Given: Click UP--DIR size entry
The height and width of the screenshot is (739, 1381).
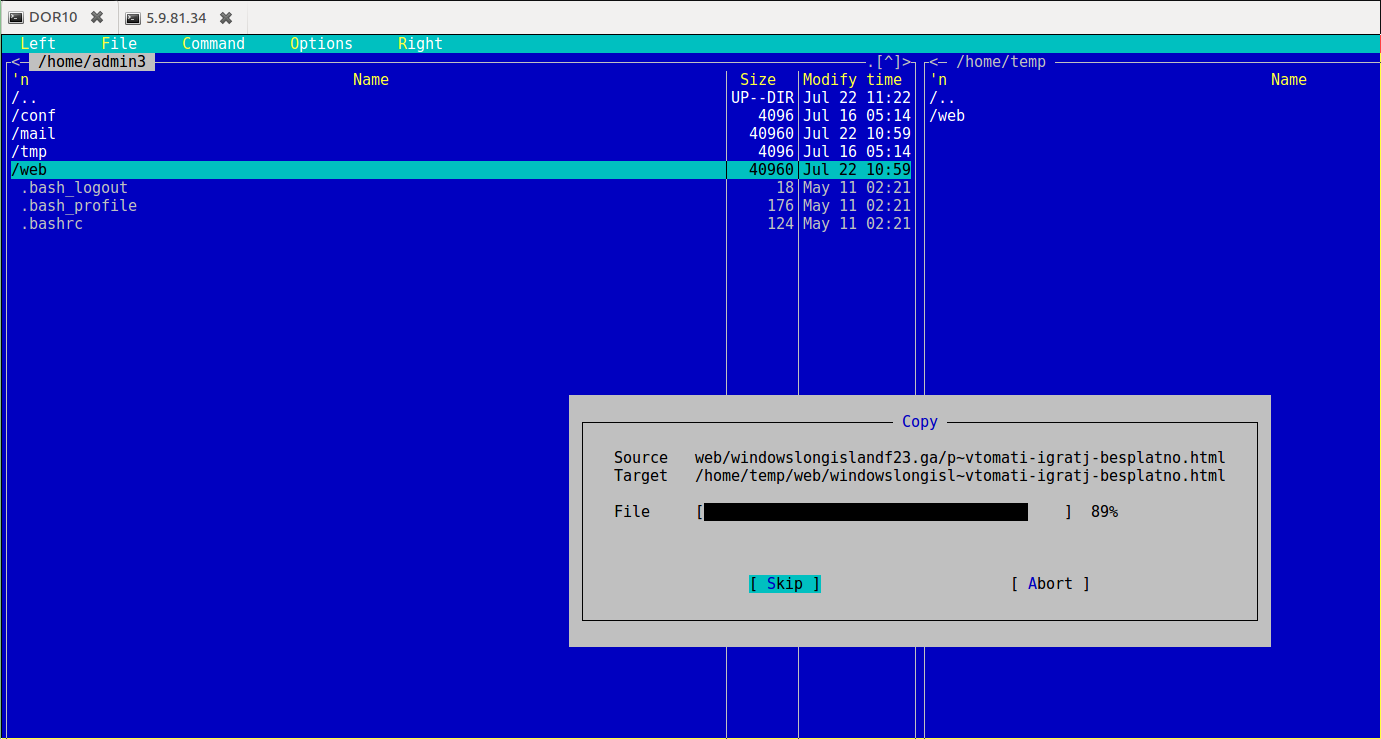Looking at the screenshot, I should 763,98.
